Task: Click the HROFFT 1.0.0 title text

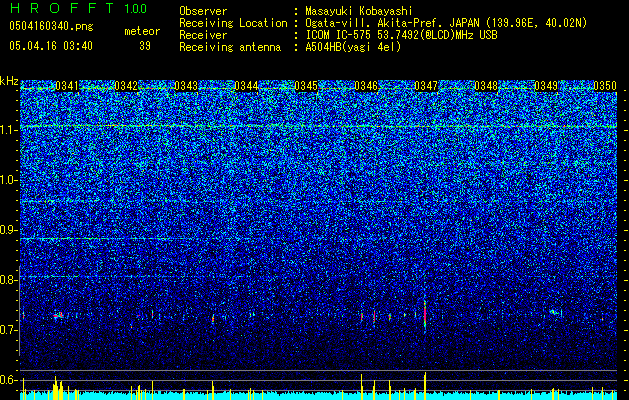Action: pos(78,8)
